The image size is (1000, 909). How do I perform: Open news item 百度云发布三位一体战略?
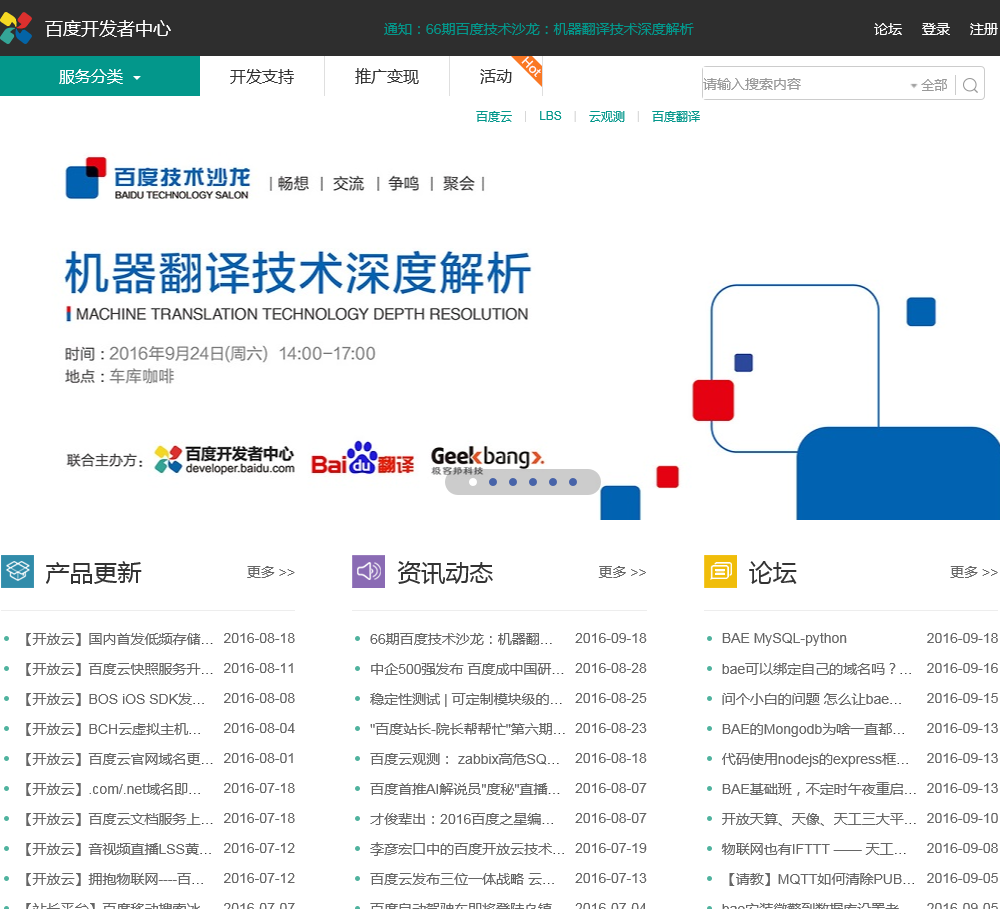[x=462, y=878]
